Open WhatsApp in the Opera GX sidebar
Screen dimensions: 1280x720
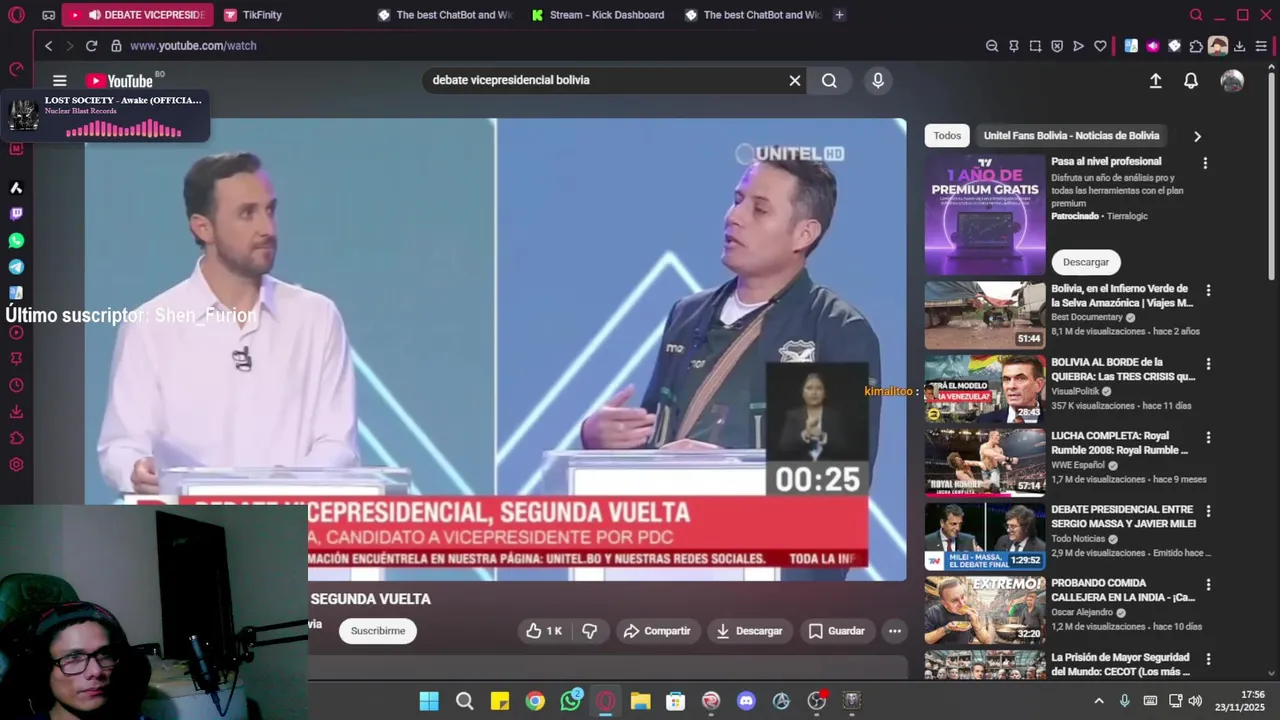tap(16, 241)
